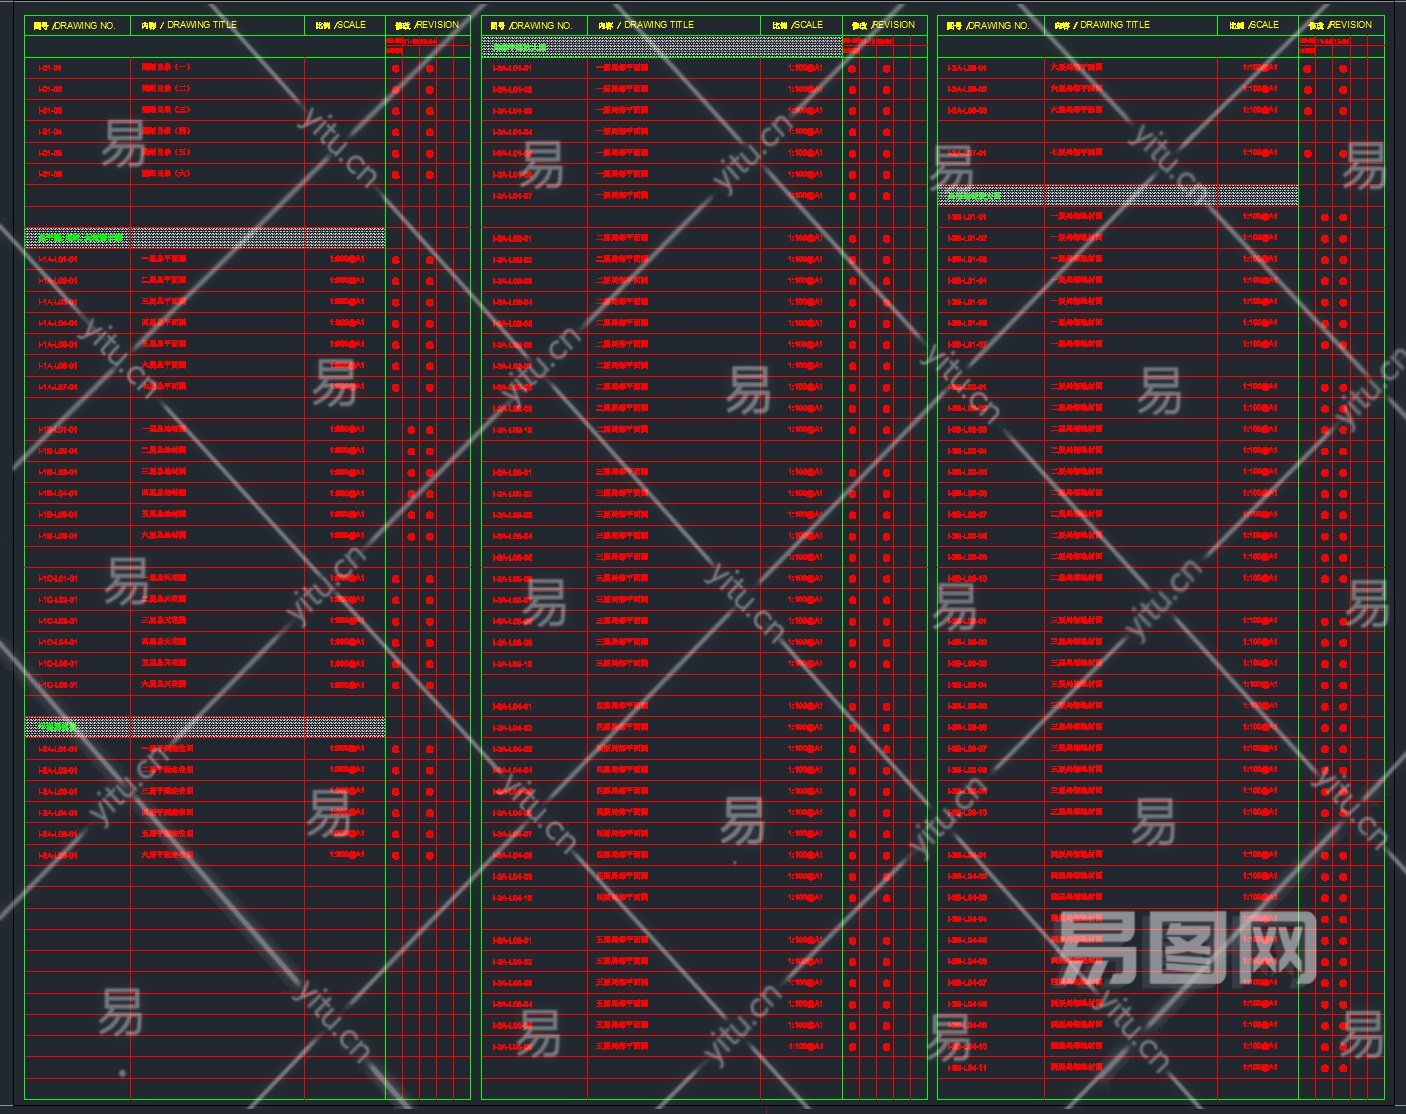The width and height of the screenshot is (1406, 1114).
Task: Click first revision dot in row I-3A-L07-01
Action: click(x=1308, y=154)
